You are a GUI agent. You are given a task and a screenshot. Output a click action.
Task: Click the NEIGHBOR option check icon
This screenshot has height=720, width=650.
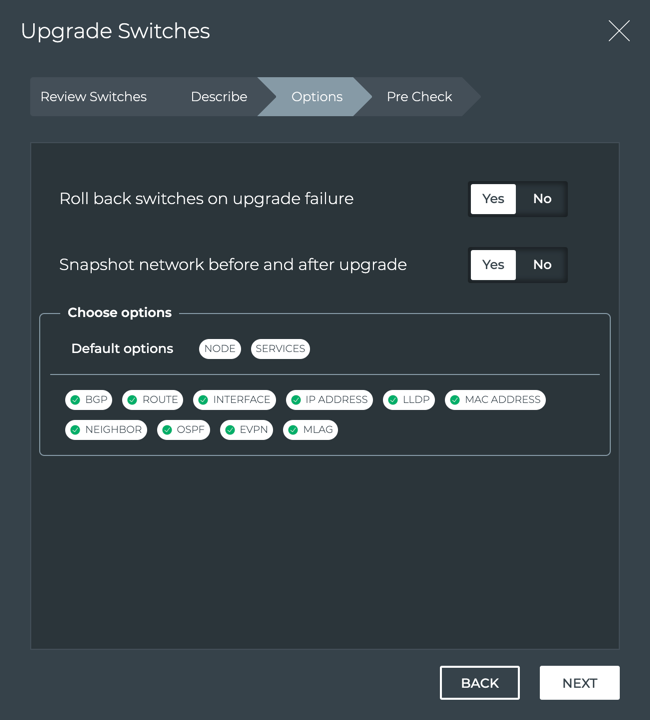click(x=75, y=430)
